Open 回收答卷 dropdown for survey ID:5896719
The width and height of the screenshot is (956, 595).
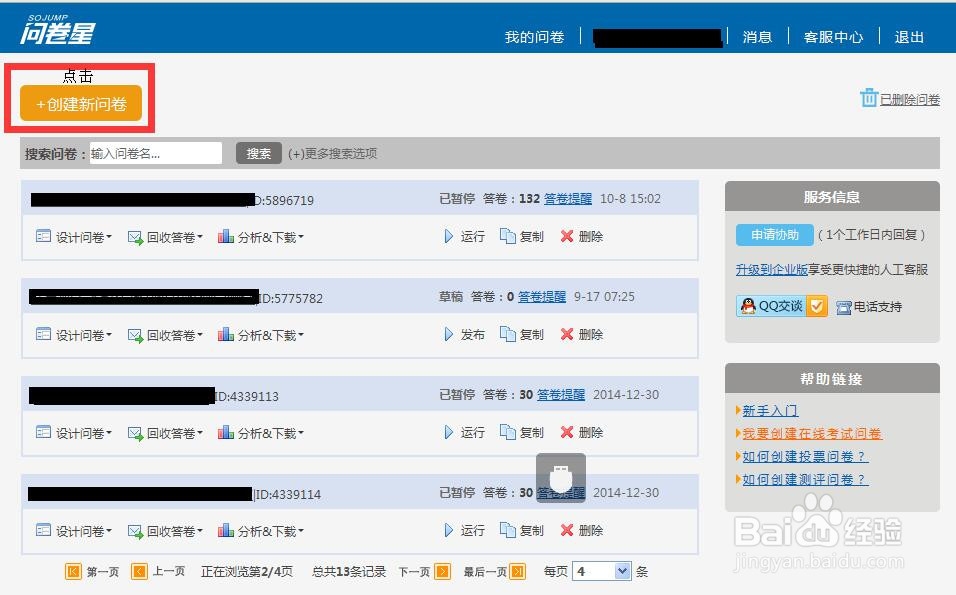(165, 237)
